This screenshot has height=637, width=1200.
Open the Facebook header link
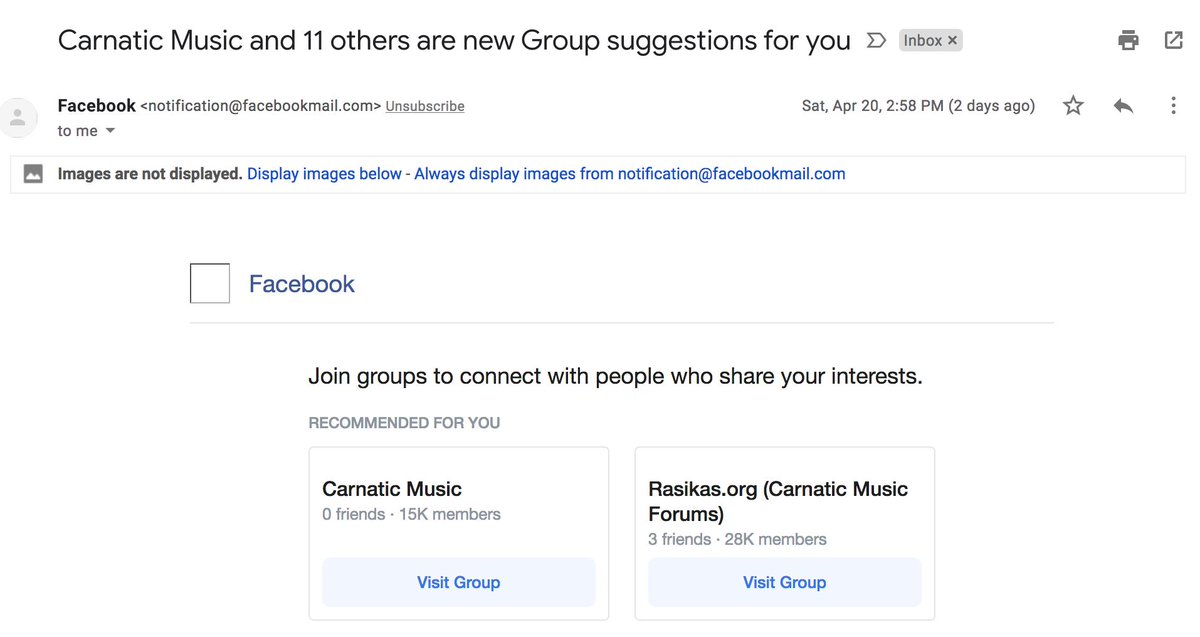click(x=302, y=284)
